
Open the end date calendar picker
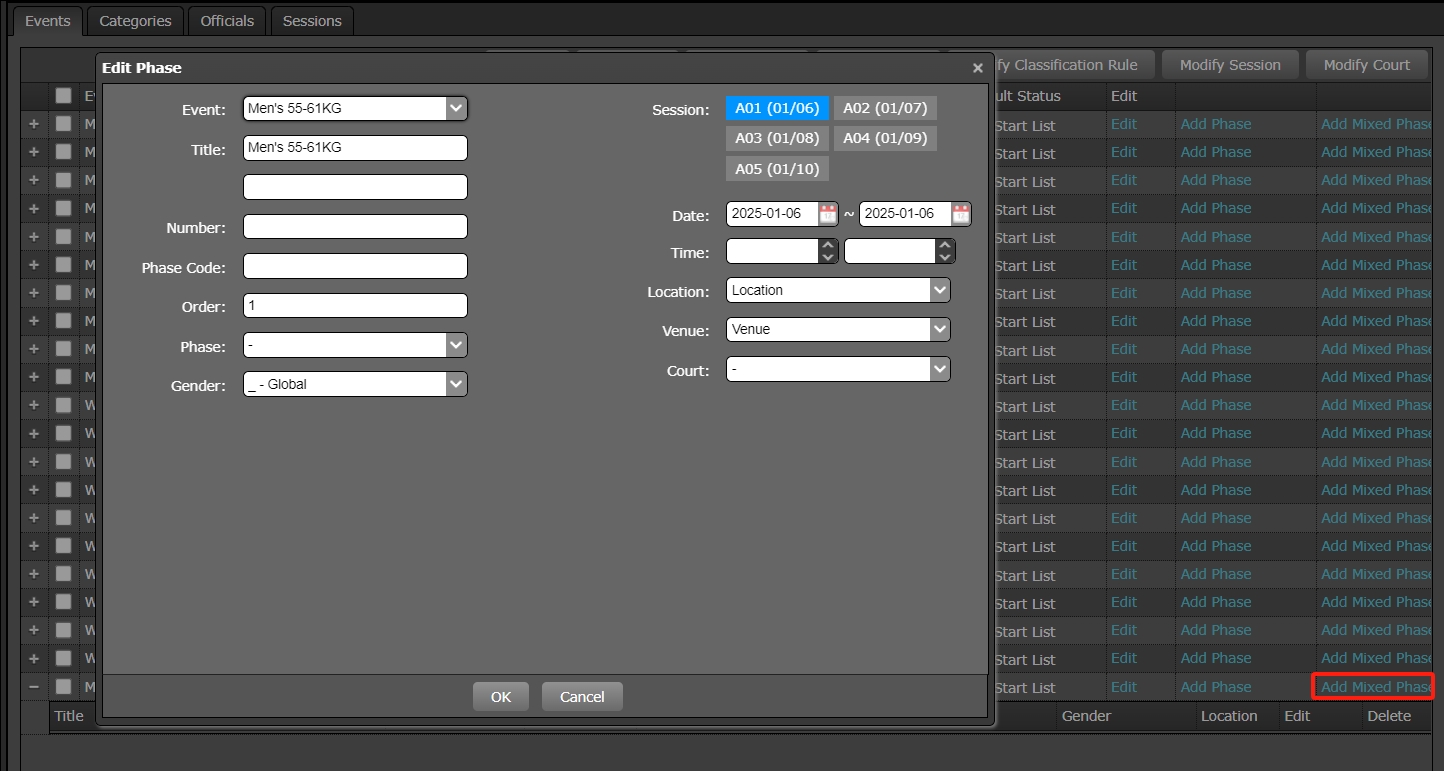960,213
